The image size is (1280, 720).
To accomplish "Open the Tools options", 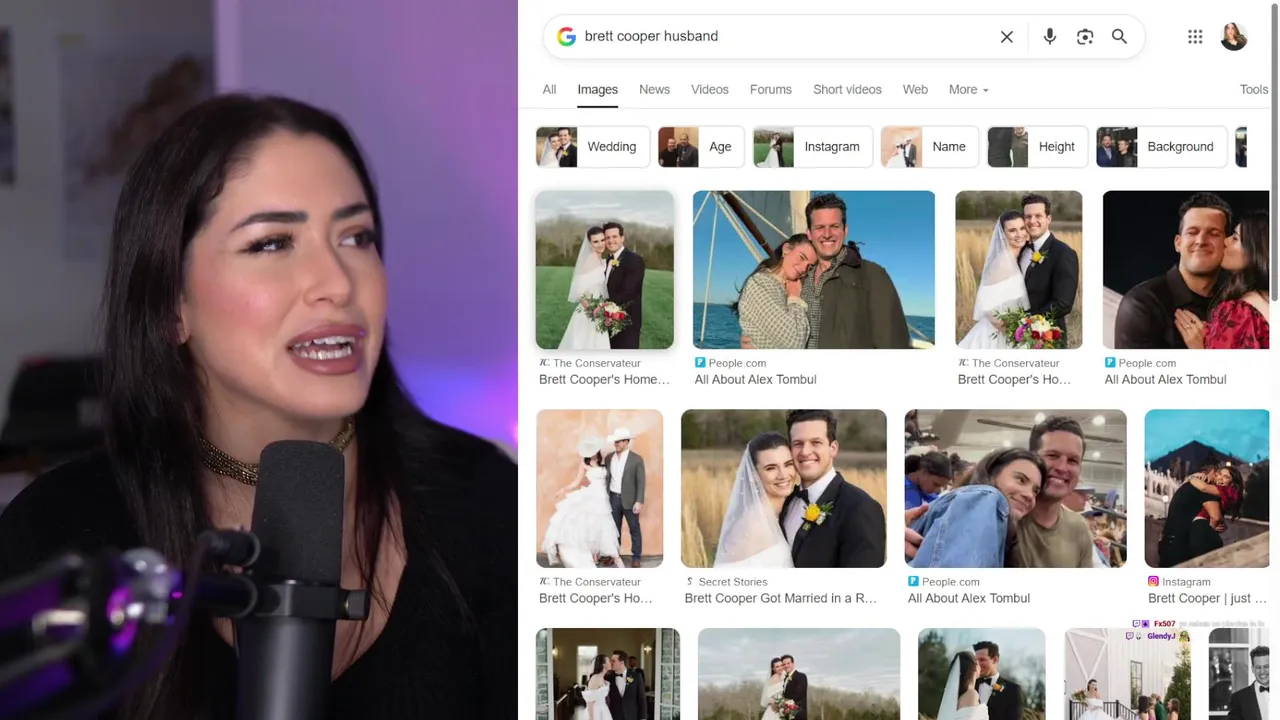I will (1253, 90).
